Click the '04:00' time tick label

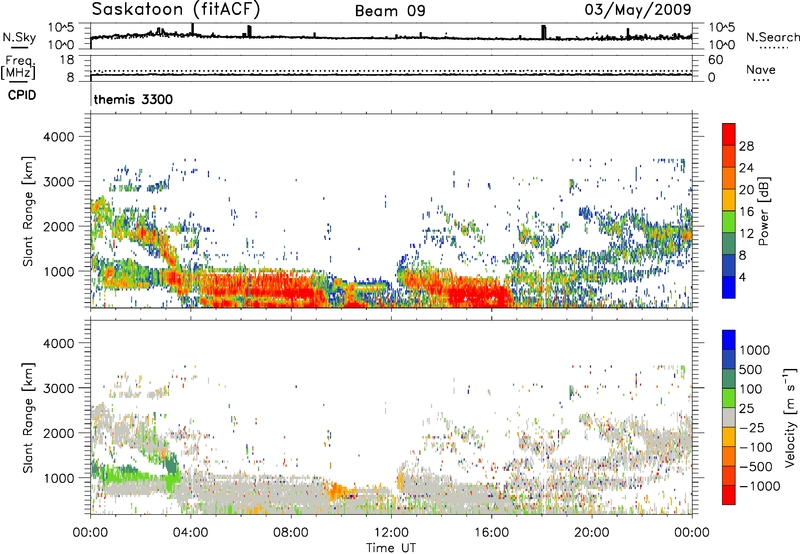[x=190, y=533]
